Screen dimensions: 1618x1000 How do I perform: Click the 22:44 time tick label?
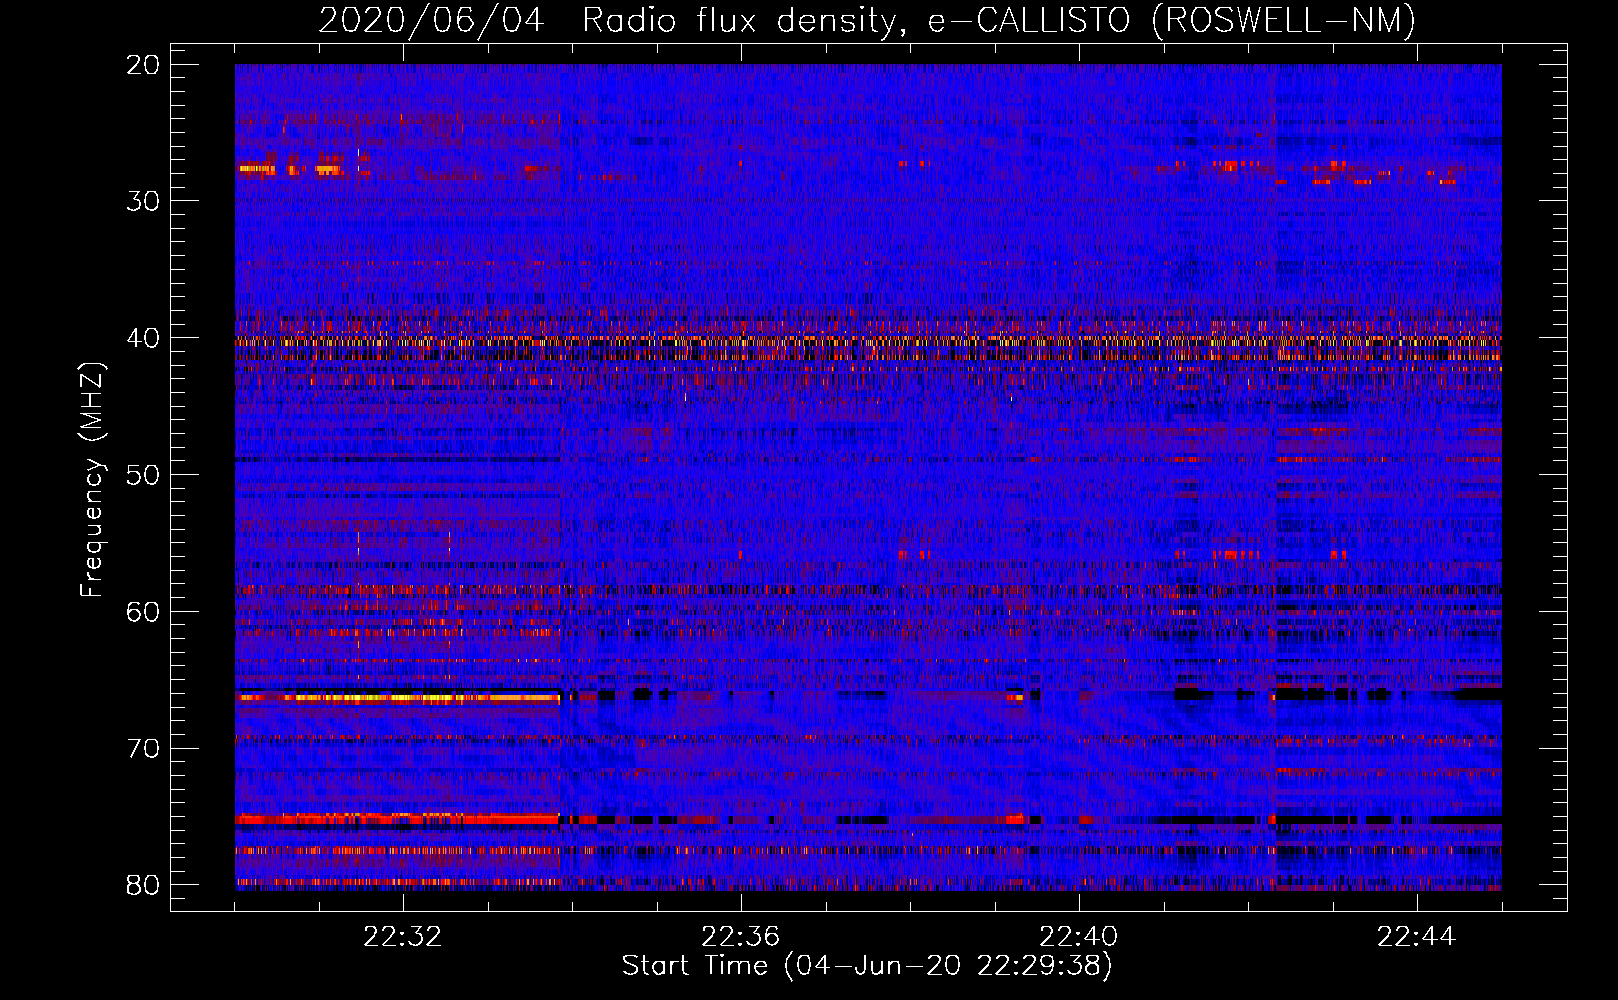click(x=1417, y=937)
